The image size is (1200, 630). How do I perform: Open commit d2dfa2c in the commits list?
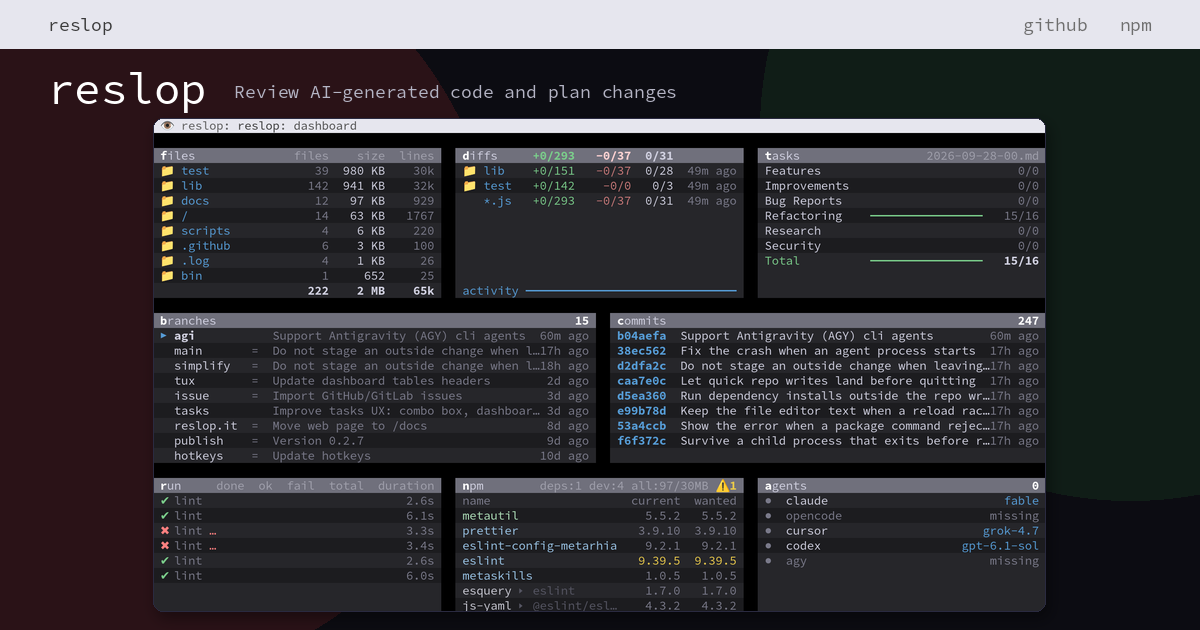click(827, 366)
